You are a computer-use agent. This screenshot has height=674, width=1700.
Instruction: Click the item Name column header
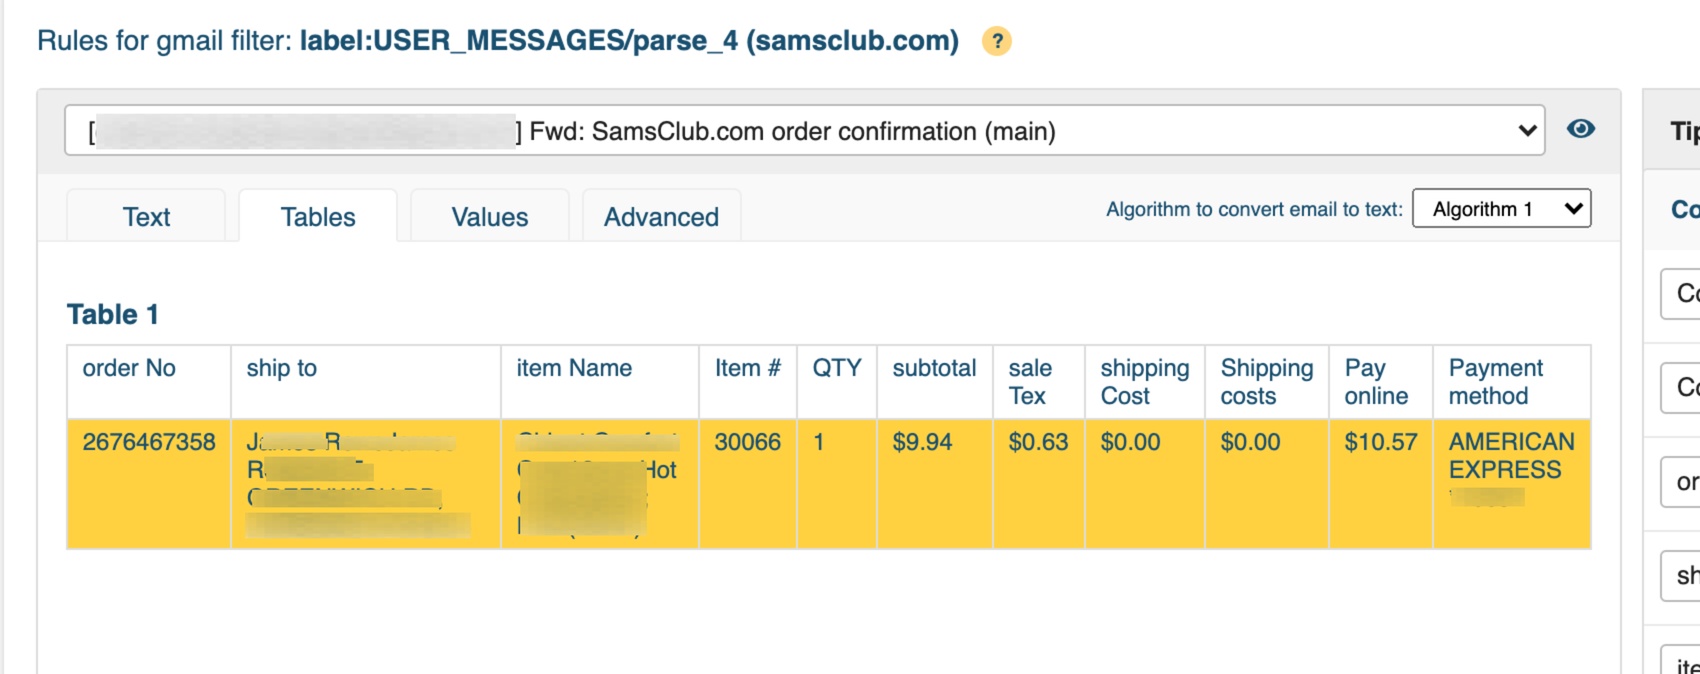[574, 368]
